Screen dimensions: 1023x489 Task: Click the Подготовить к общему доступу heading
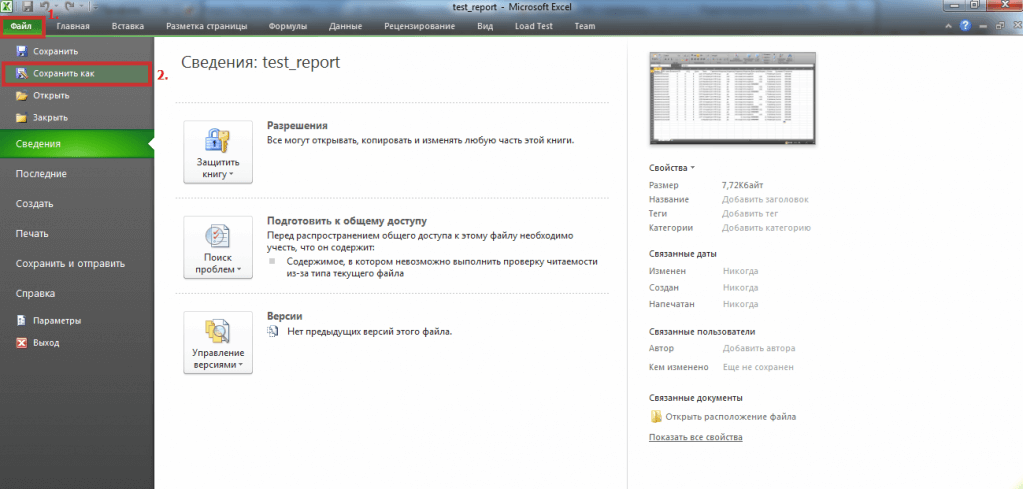pyautogui.click(x=347, y=221)
